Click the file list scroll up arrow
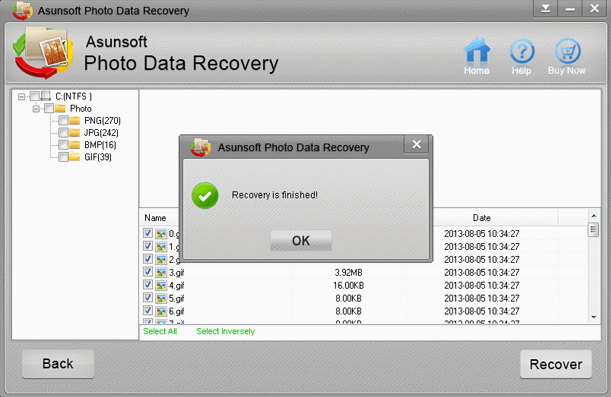This screenshot has height=397, width=611. [x=593, y=215]
